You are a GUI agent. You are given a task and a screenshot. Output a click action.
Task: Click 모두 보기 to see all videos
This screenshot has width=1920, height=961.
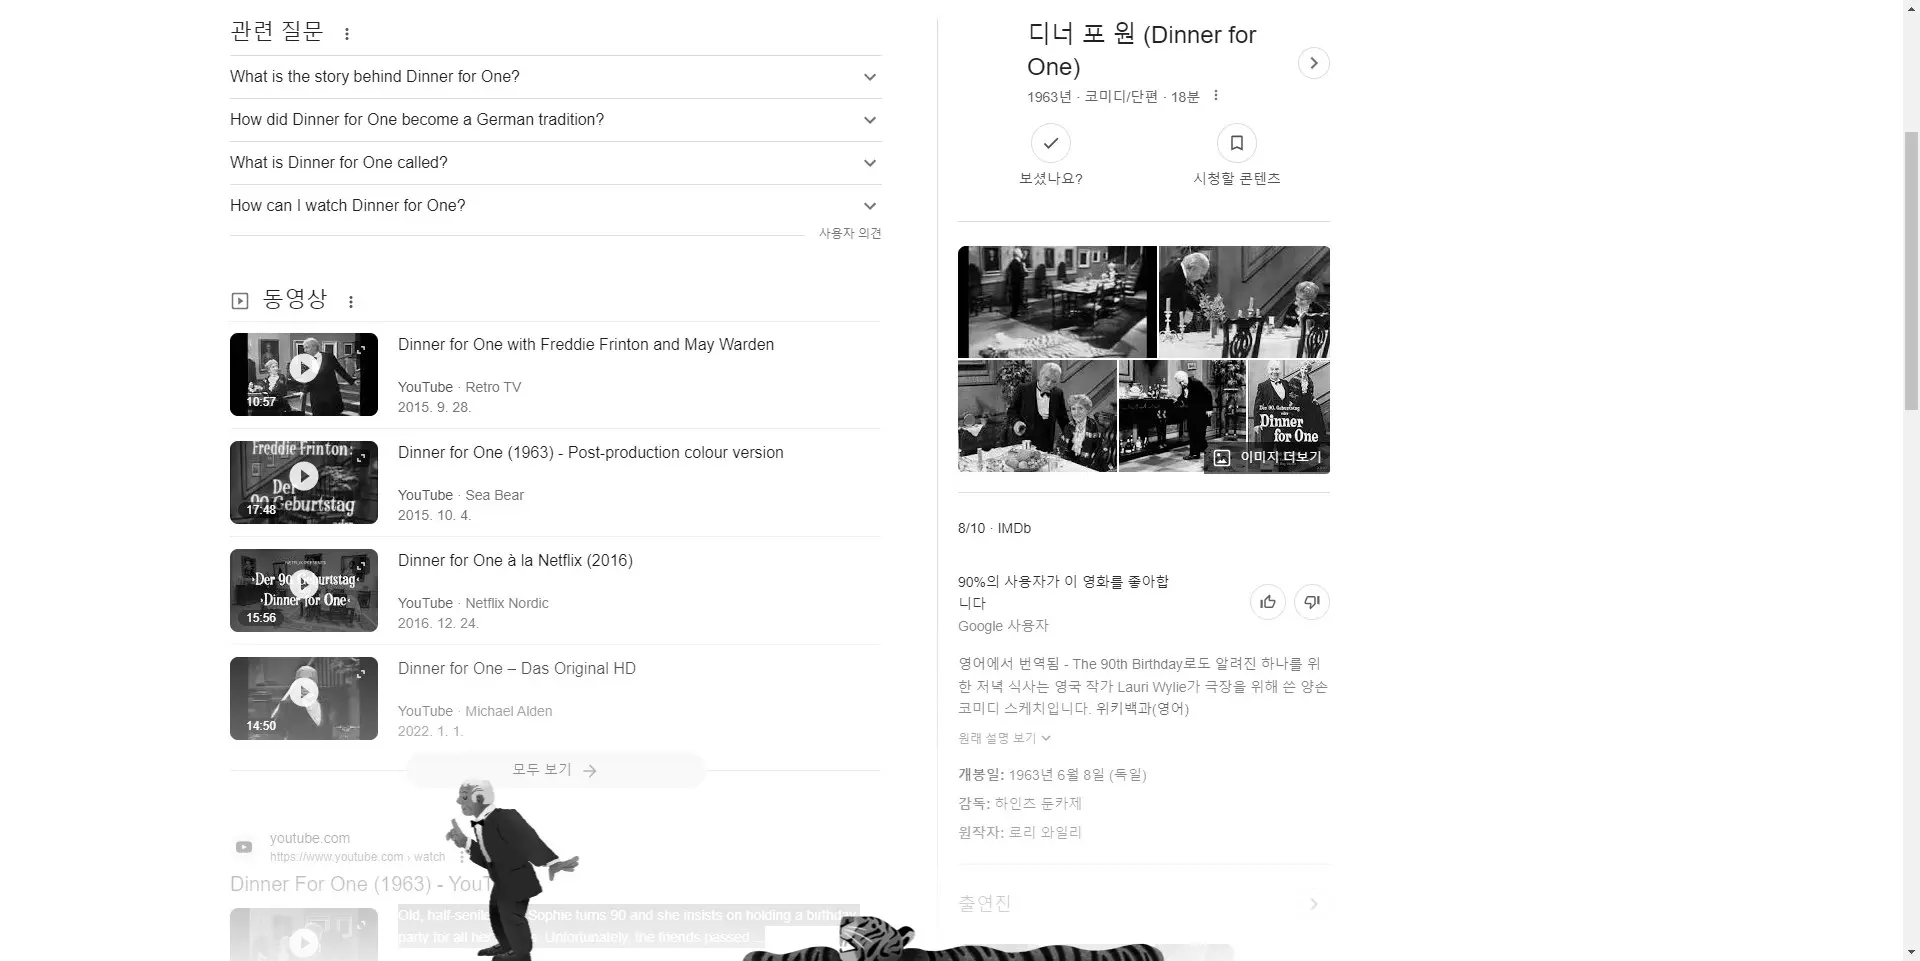click(x=555, y=769)
